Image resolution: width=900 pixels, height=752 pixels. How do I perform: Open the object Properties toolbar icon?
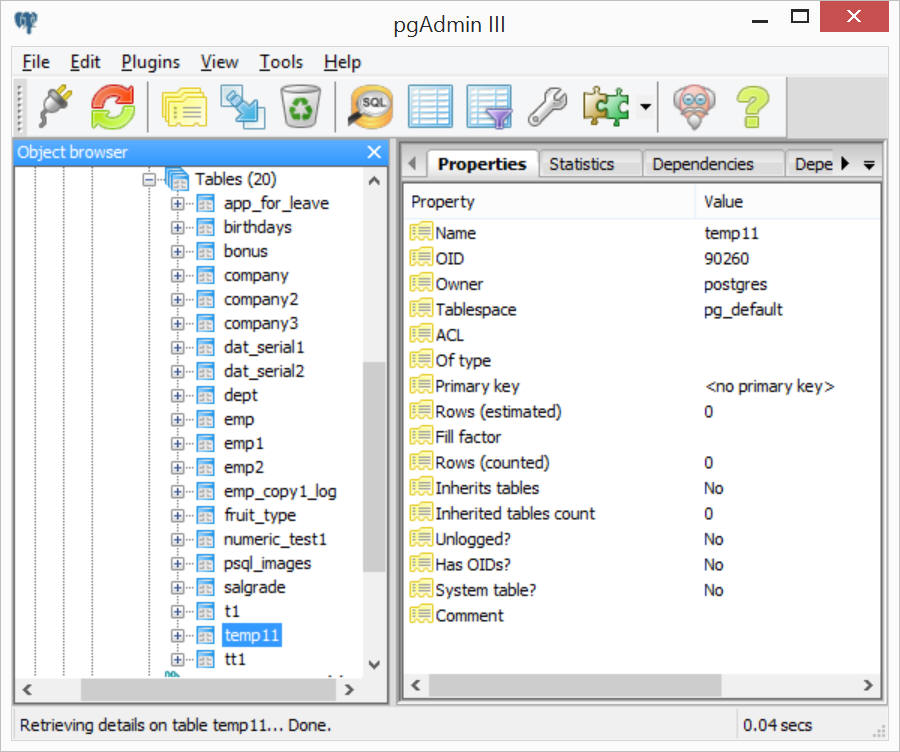[x=184, y=107]
